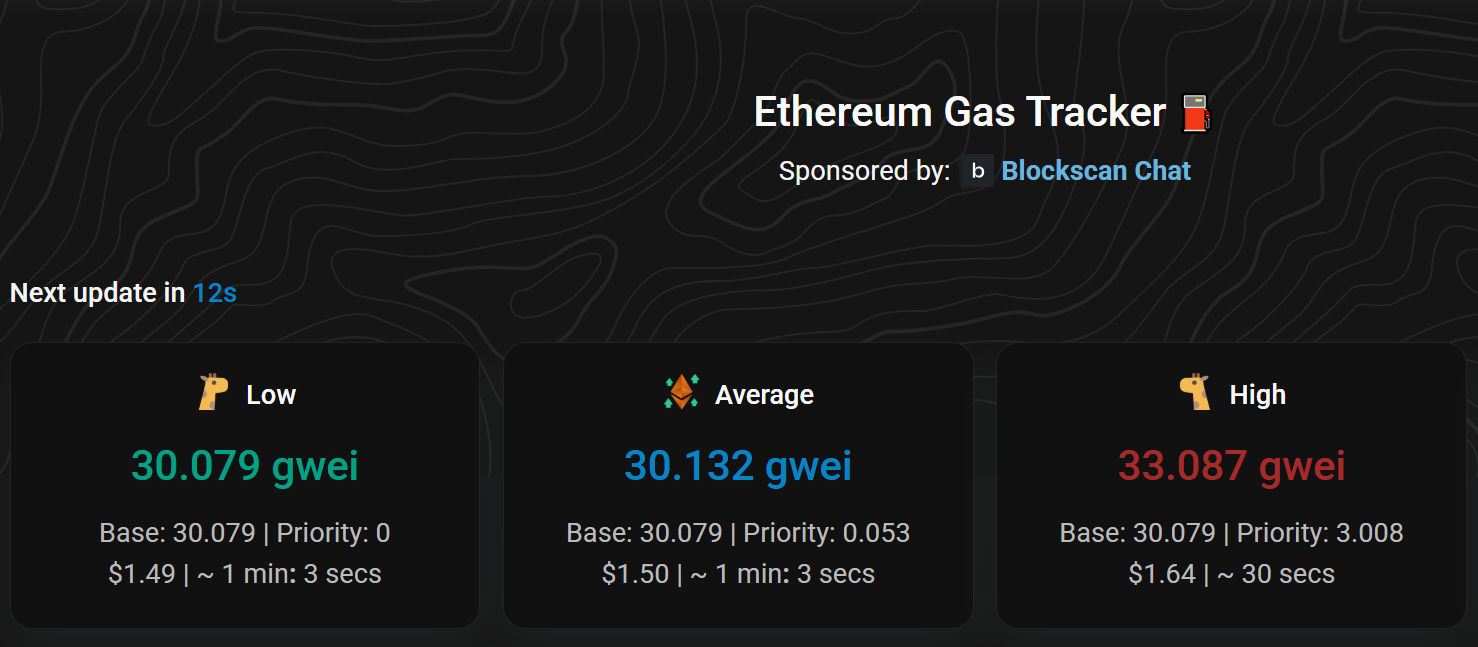Click the Ethereum diamond icon beside Average

(682, 392)
